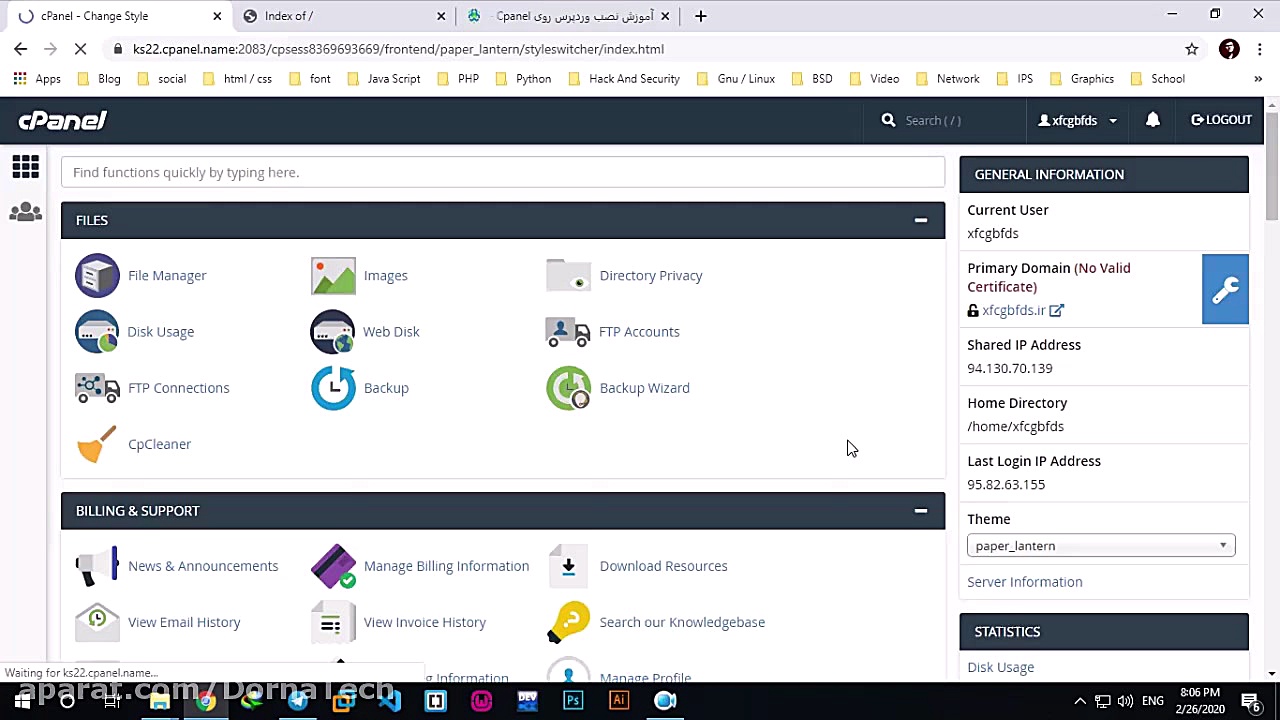Open the FTP Accounts truck icon
This screenshot has height=720, width=1280.
click(x=569, y=332)
